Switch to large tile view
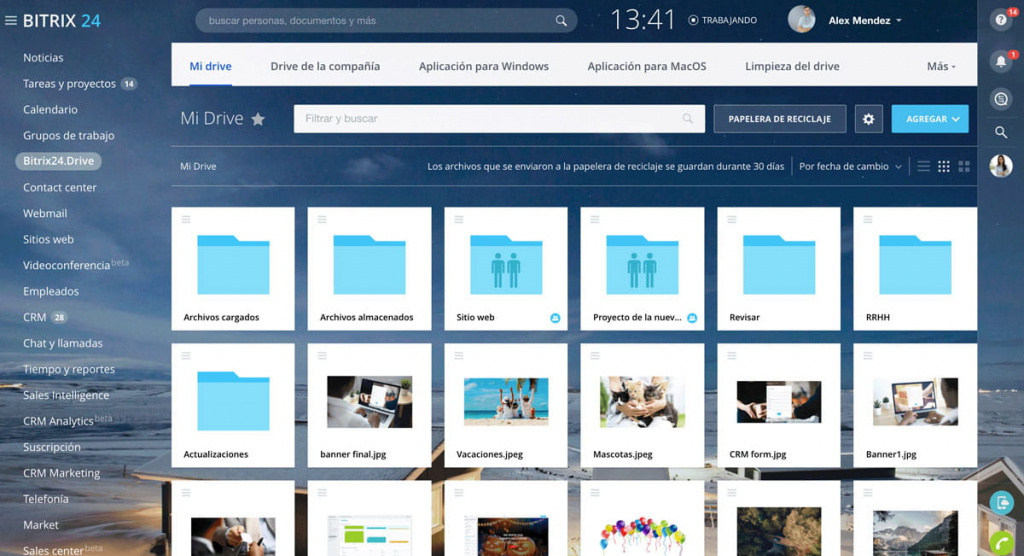 click(964, 167)
